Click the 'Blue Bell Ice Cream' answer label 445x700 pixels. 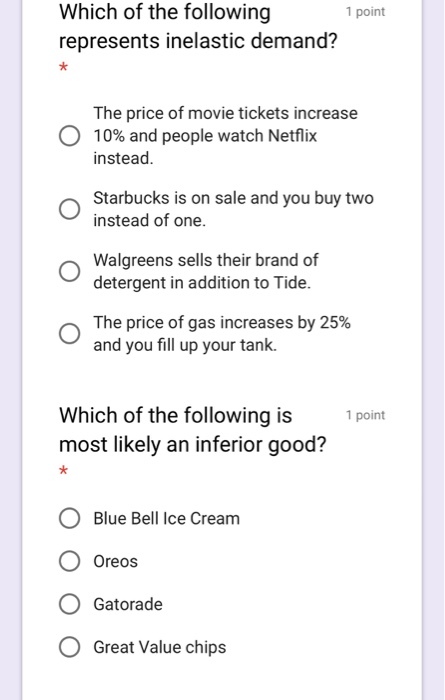pyautogui.click(x=166, y=518)
